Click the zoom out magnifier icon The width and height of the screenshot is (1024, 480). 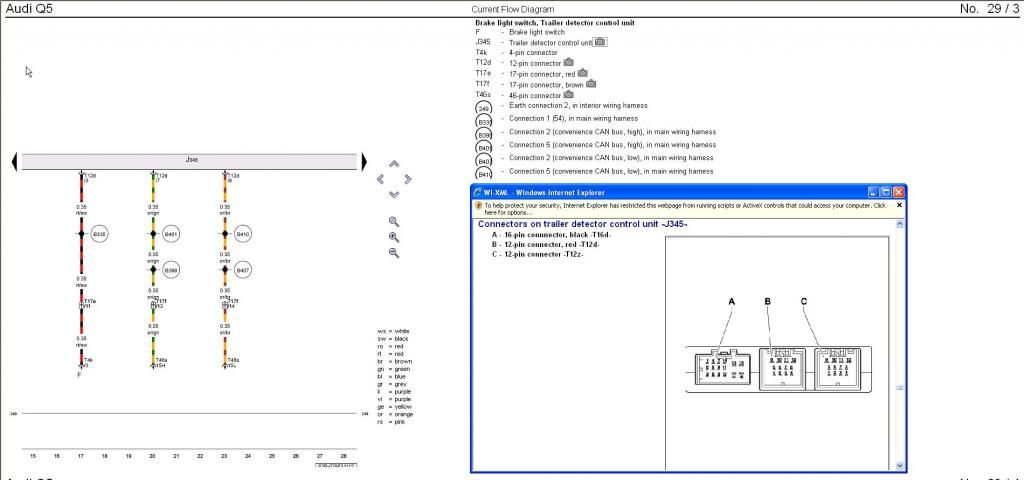point(394,253)
